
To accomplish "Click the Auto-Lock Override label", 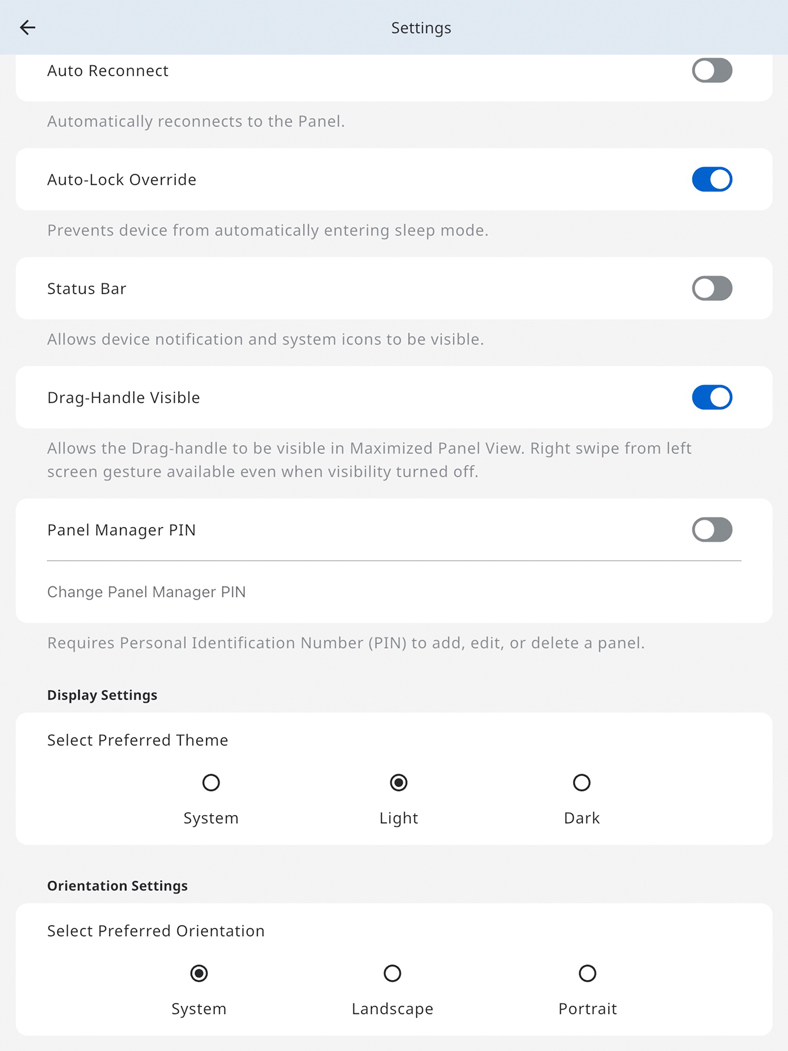I will pyautogui.click(x=121, y=180).
